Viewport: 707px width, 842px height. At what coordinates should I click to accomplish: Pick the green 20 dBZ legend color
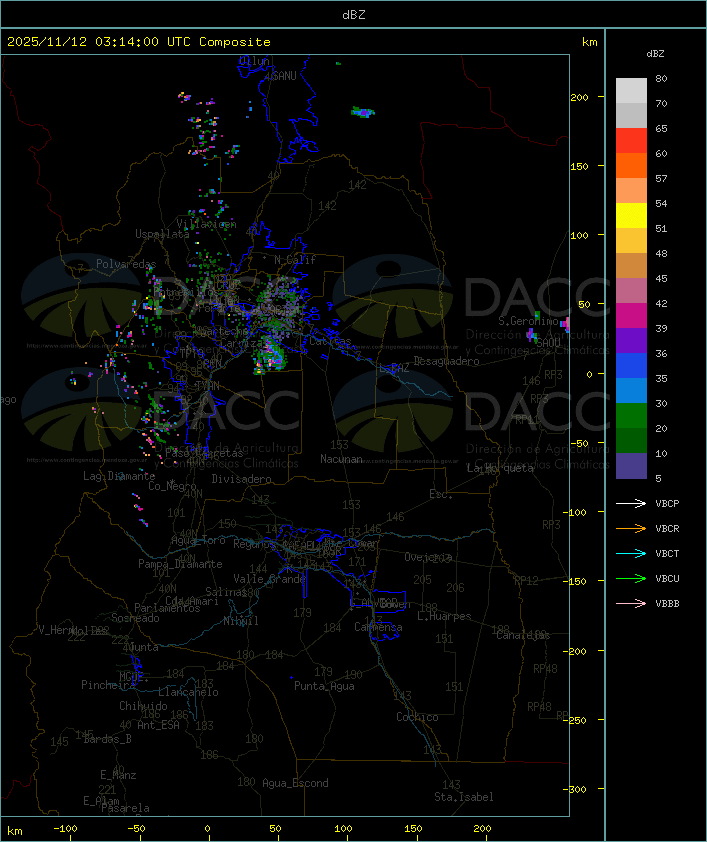pos(631,415)
